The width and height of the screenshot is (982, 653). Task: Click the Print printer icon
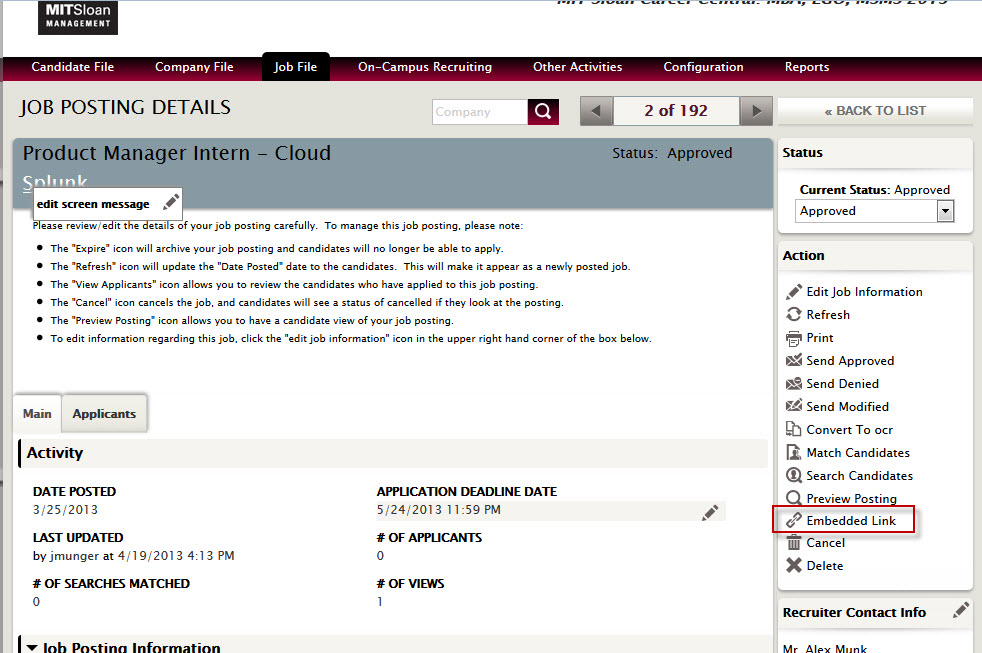(793, 338)
